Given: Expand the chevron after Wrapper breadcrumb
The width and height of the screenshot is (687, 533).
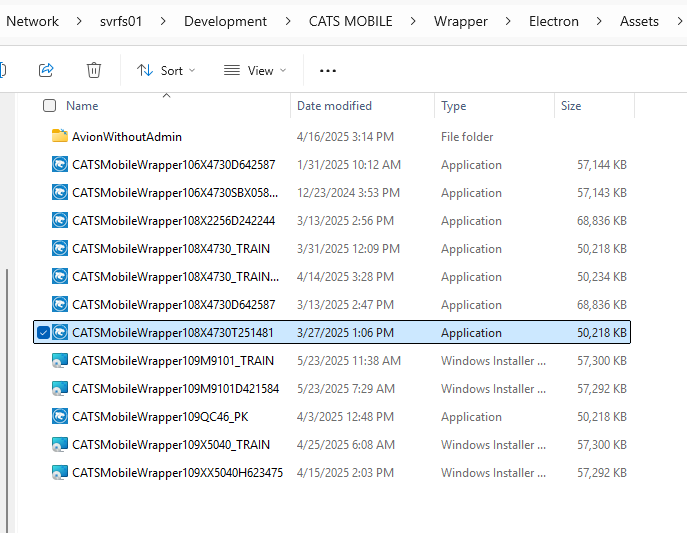Looking at the screenshot, I should [508, 21].
